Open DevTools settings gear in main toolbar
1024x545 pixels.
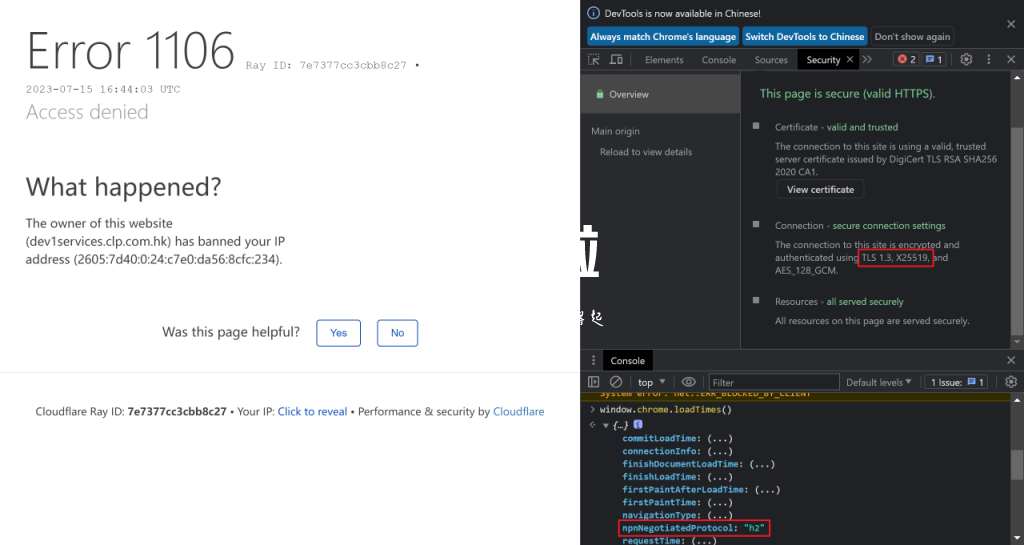tap(966, 60)
